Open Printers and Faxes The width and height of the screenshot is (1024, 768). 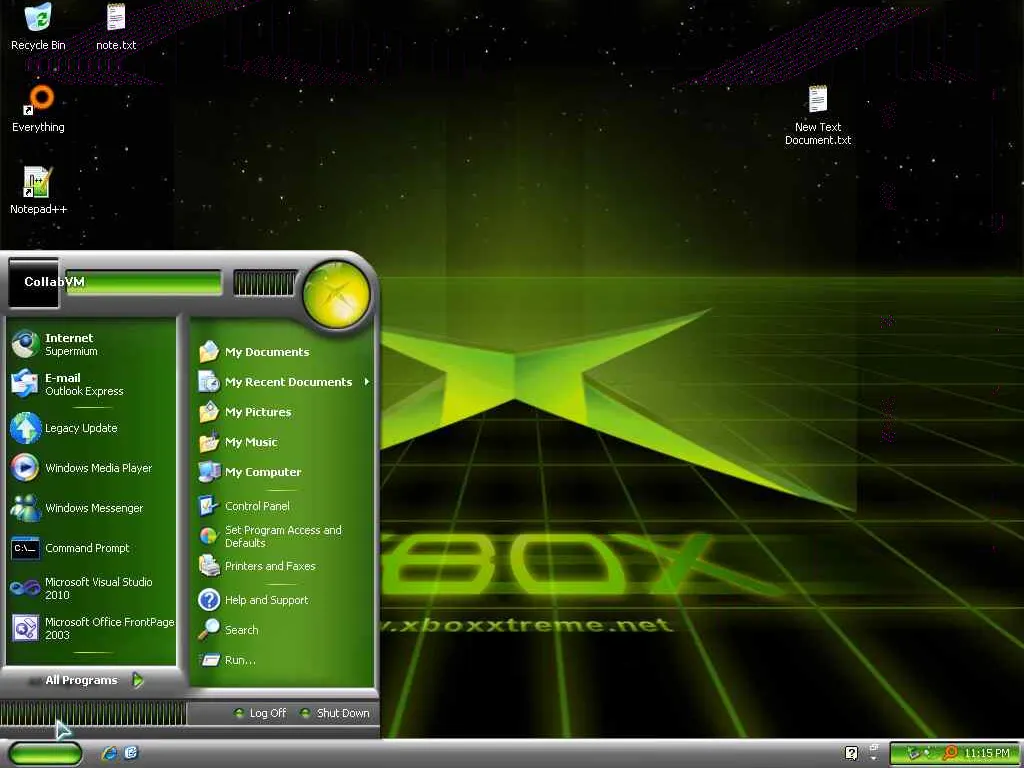[x=283, y=566]
